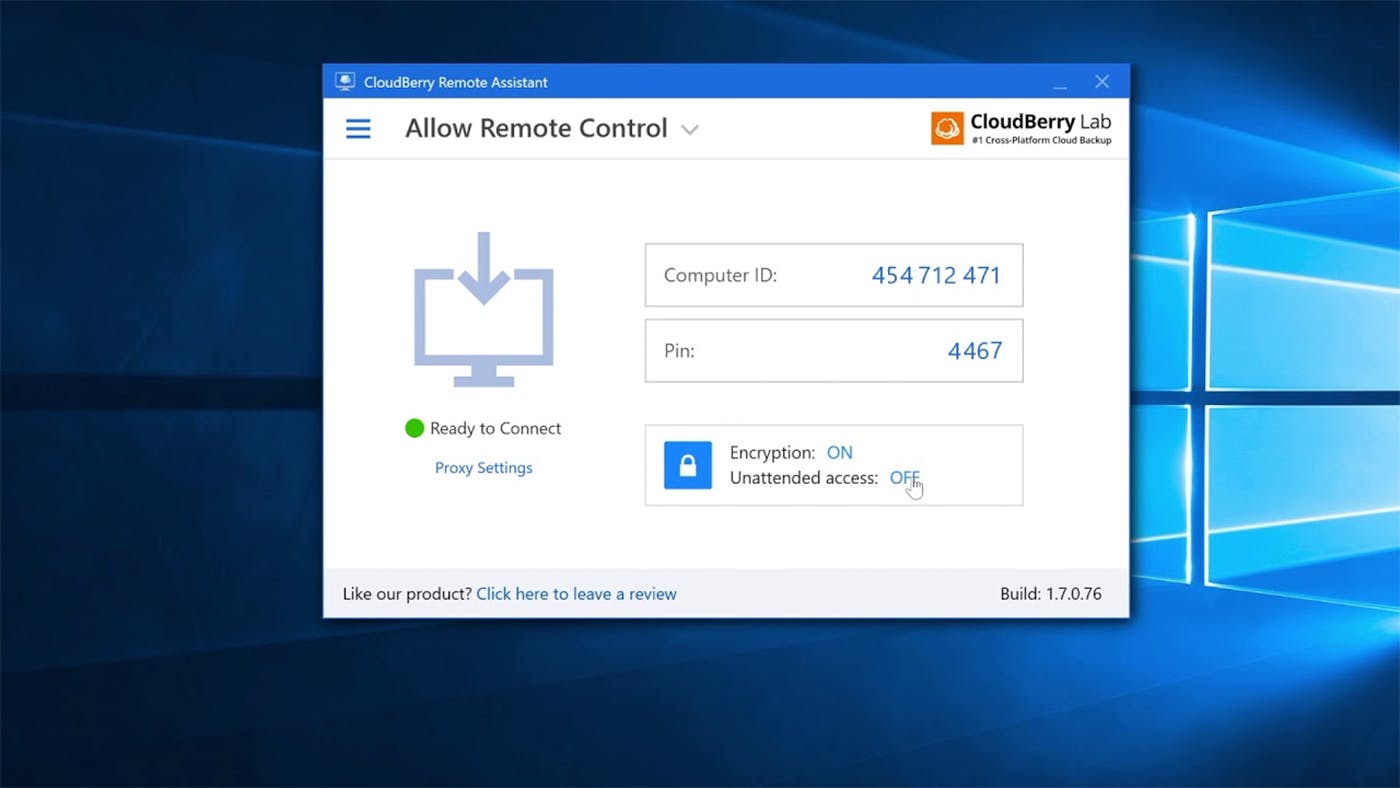Click the green Ready to Connect indicator
Viewport: 1400px width, 788px height.
[x=414, y=428]
